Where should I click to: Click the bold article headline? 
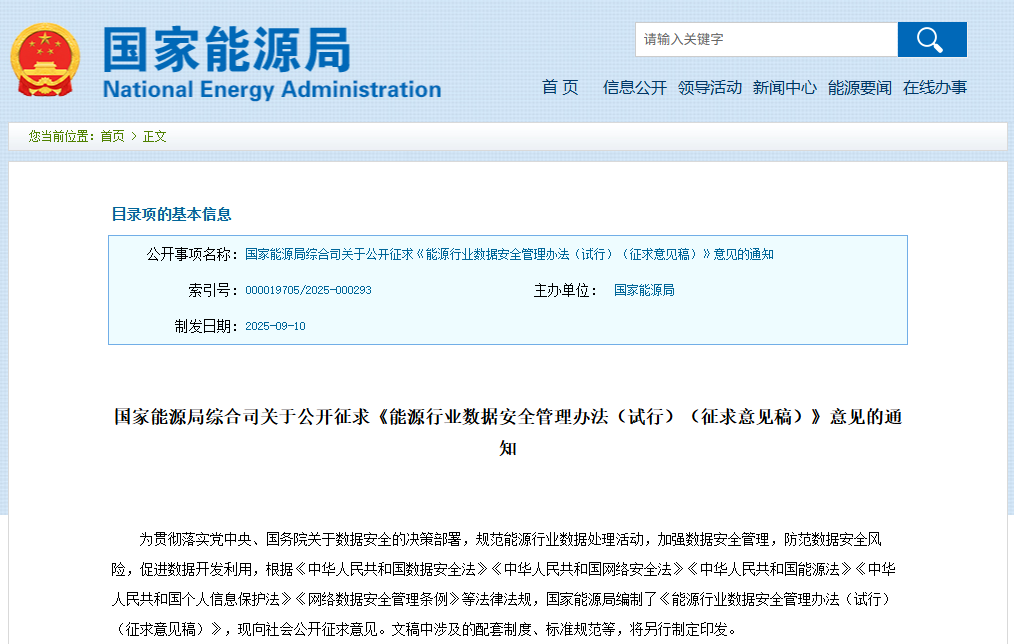coord(508,417)
